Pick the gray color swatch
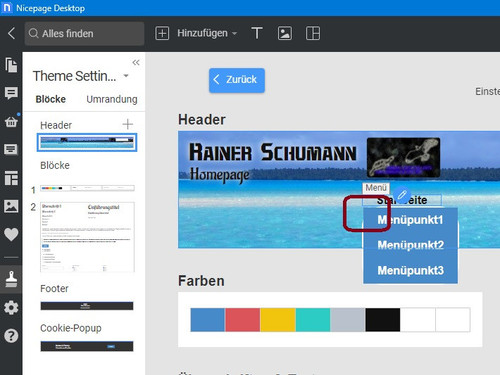This screenshot has height=375, width=500. coord(348,320)
